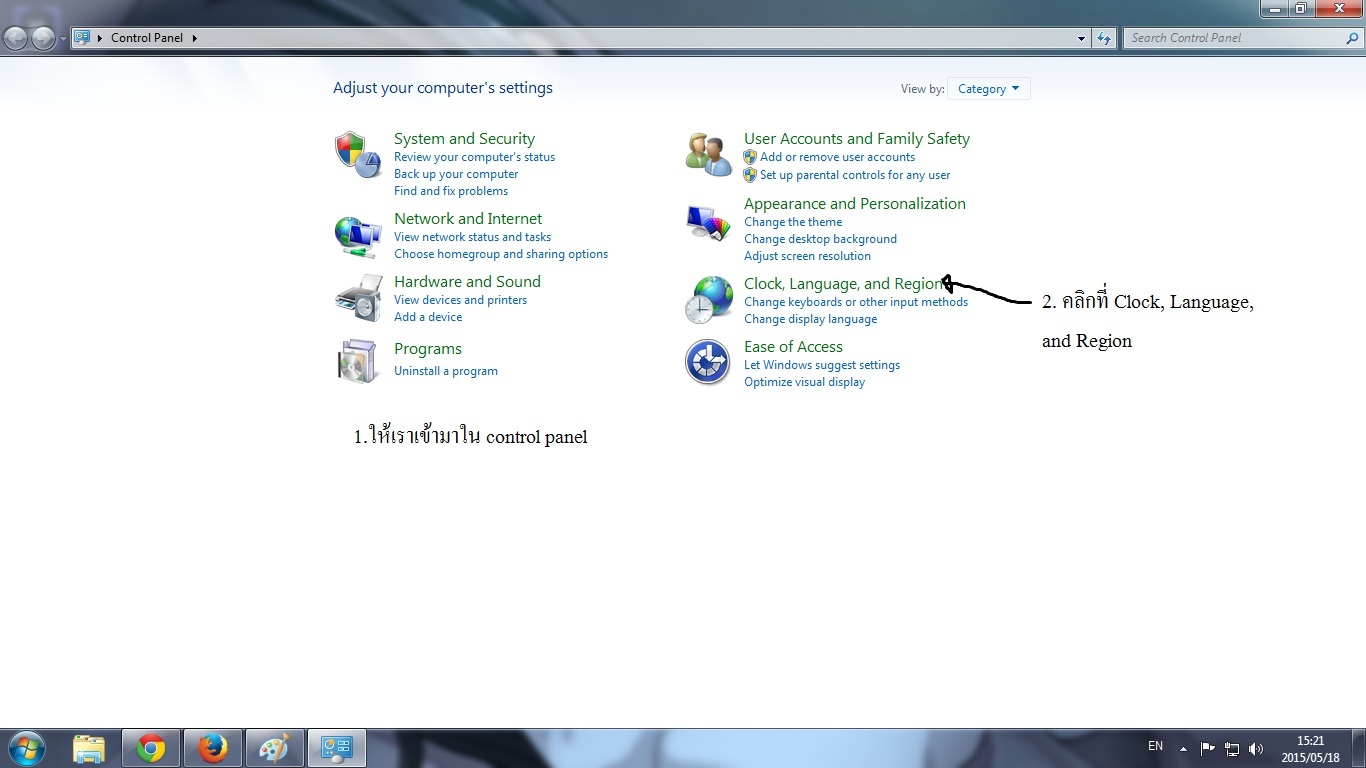Open Change display language link
Image resolution: width=1366 pixels, height=768 pixels.
[810, 319]
